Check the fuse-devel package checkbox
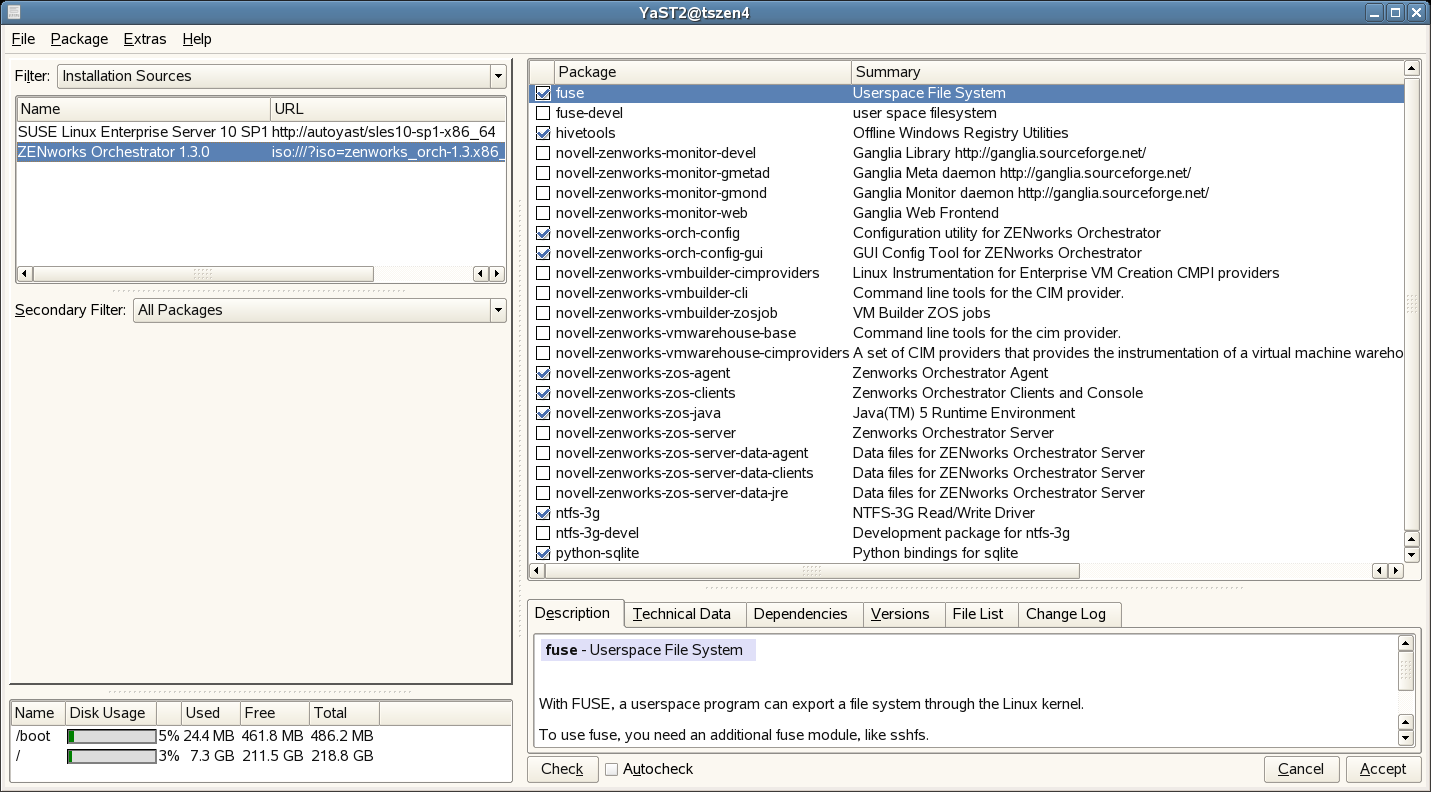This screenshot has width=1431, height=792. 543,113
